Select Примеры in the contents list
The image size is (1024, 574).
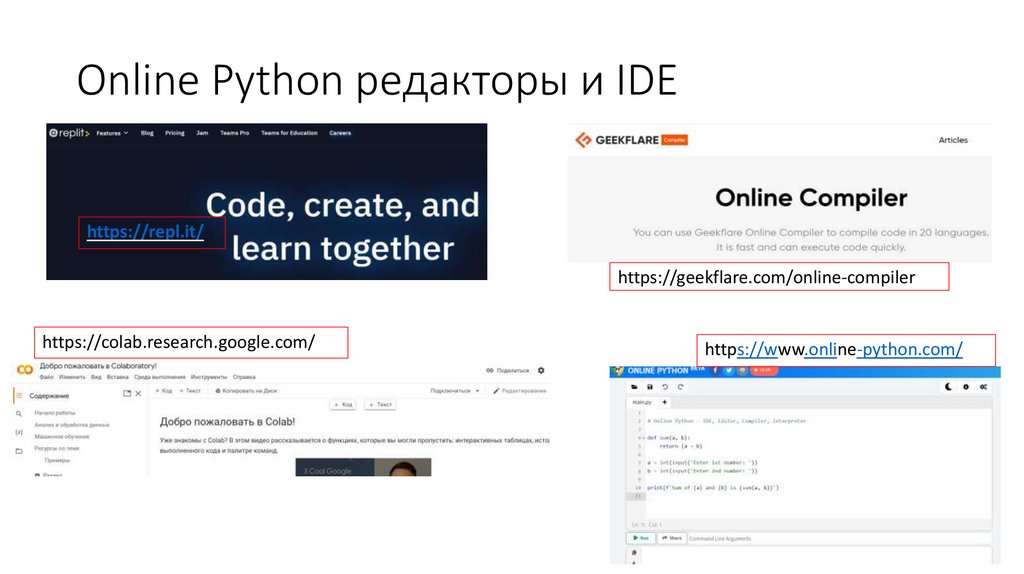57,460
